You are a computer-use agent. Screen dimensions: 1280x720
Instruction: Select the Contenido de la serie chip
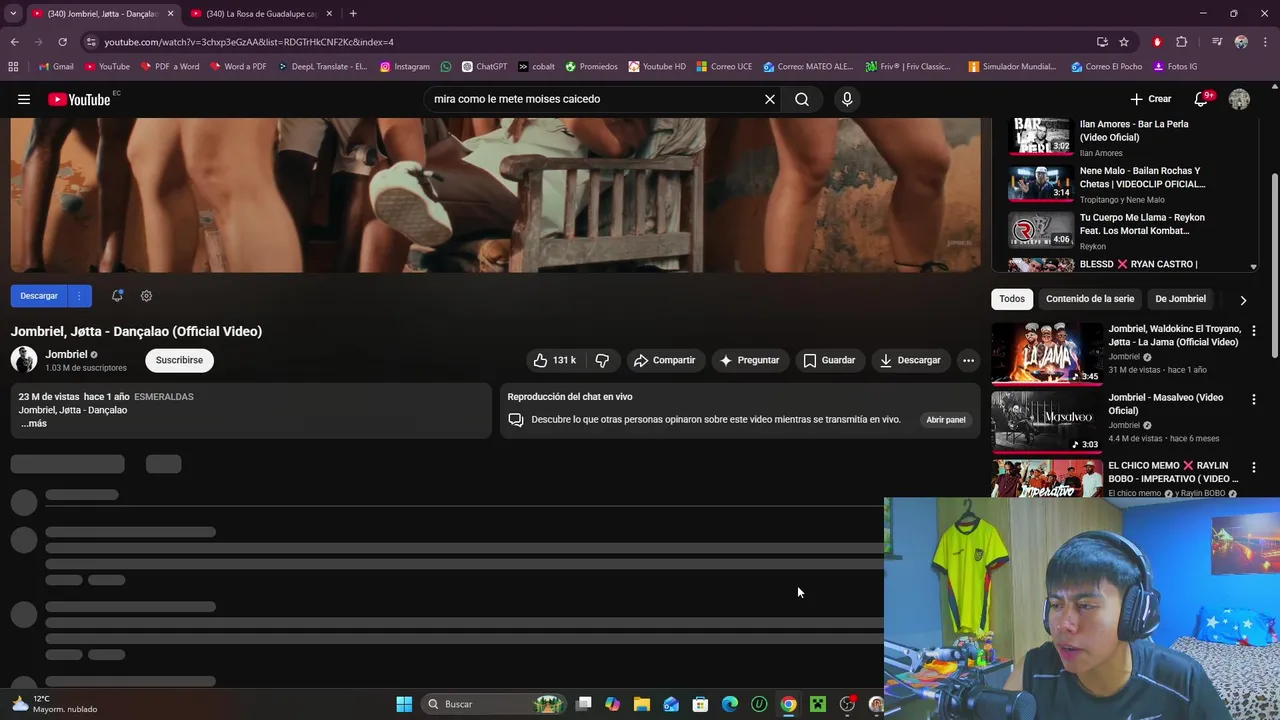coord(1090,299)
